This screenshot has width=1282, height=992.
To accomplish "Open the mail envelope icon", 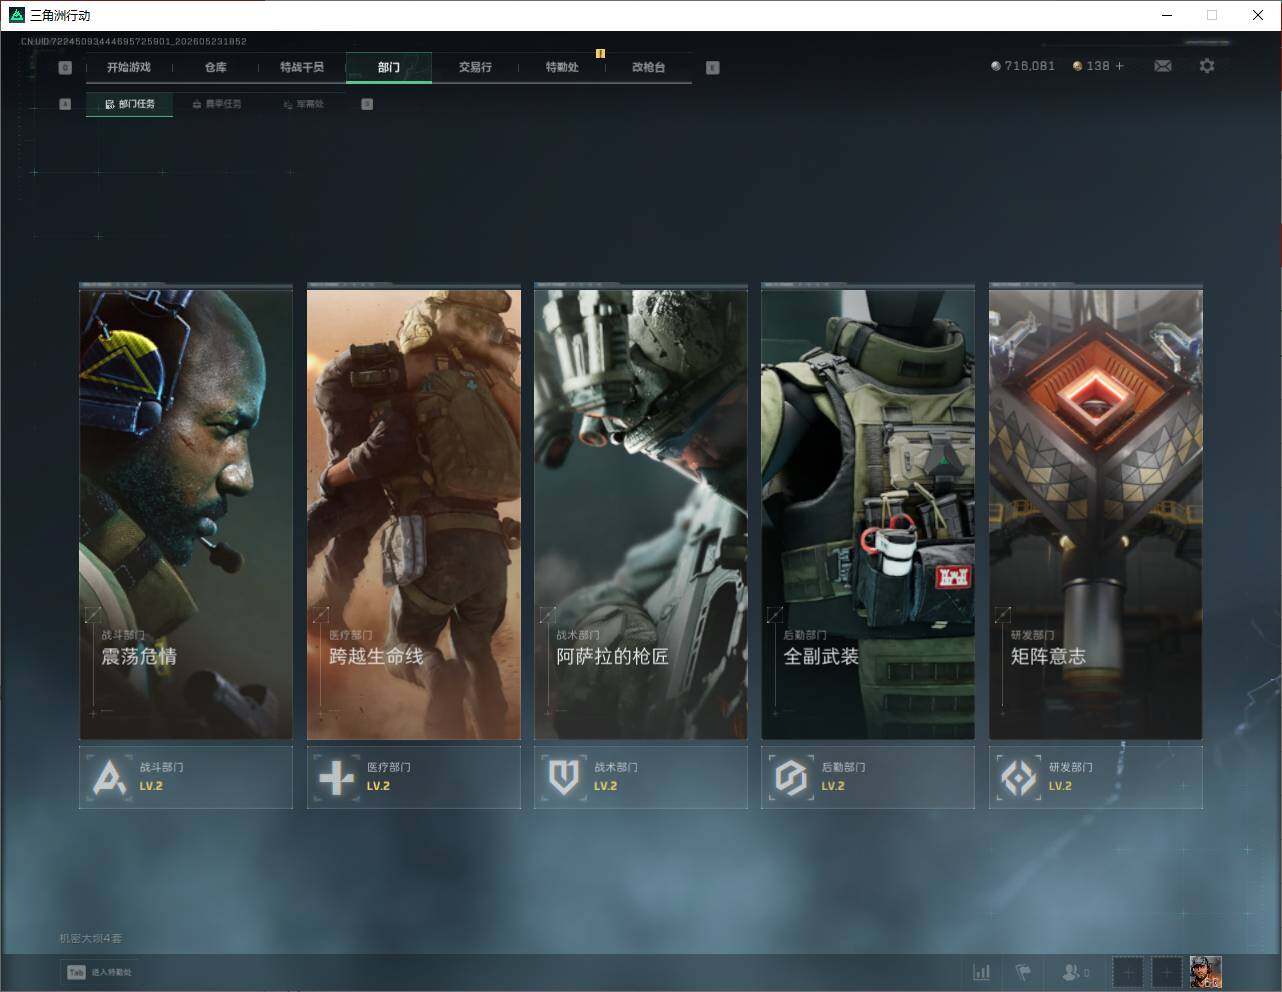I will [x=1163, y=66].
